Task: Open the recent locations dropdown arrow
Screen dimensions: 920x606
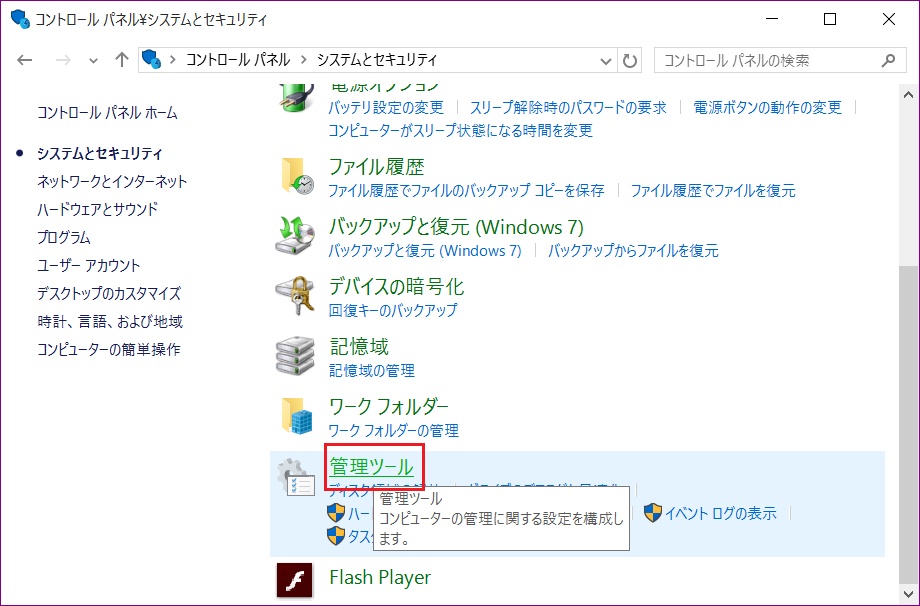Action: point(93,60)
